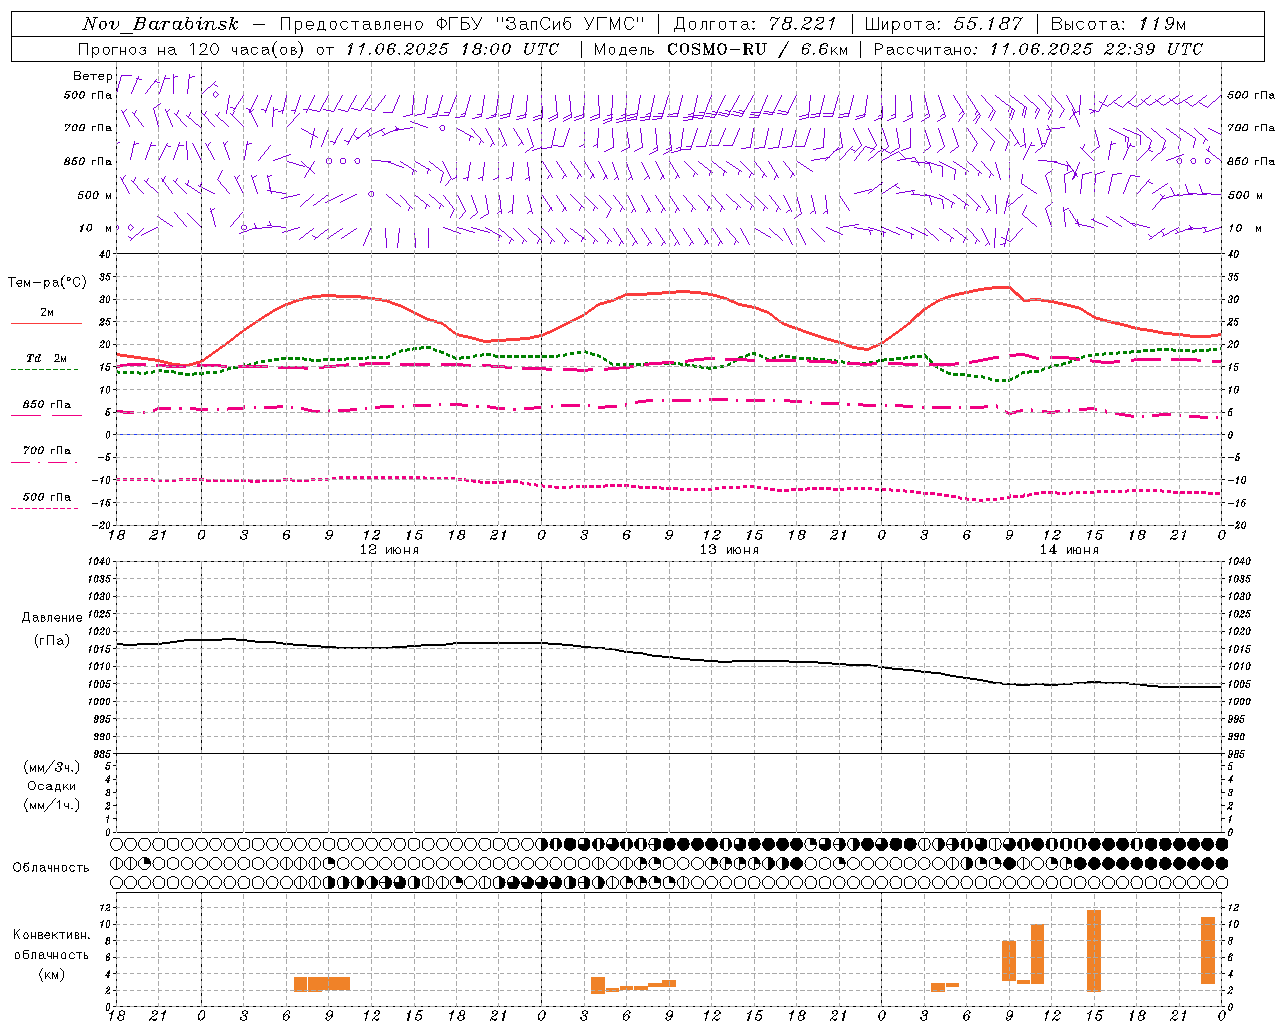This screenshot has height=1024, width=1280.
Task: Click the wide orange convective bar on 12 June morning
Action: point(322,984)
